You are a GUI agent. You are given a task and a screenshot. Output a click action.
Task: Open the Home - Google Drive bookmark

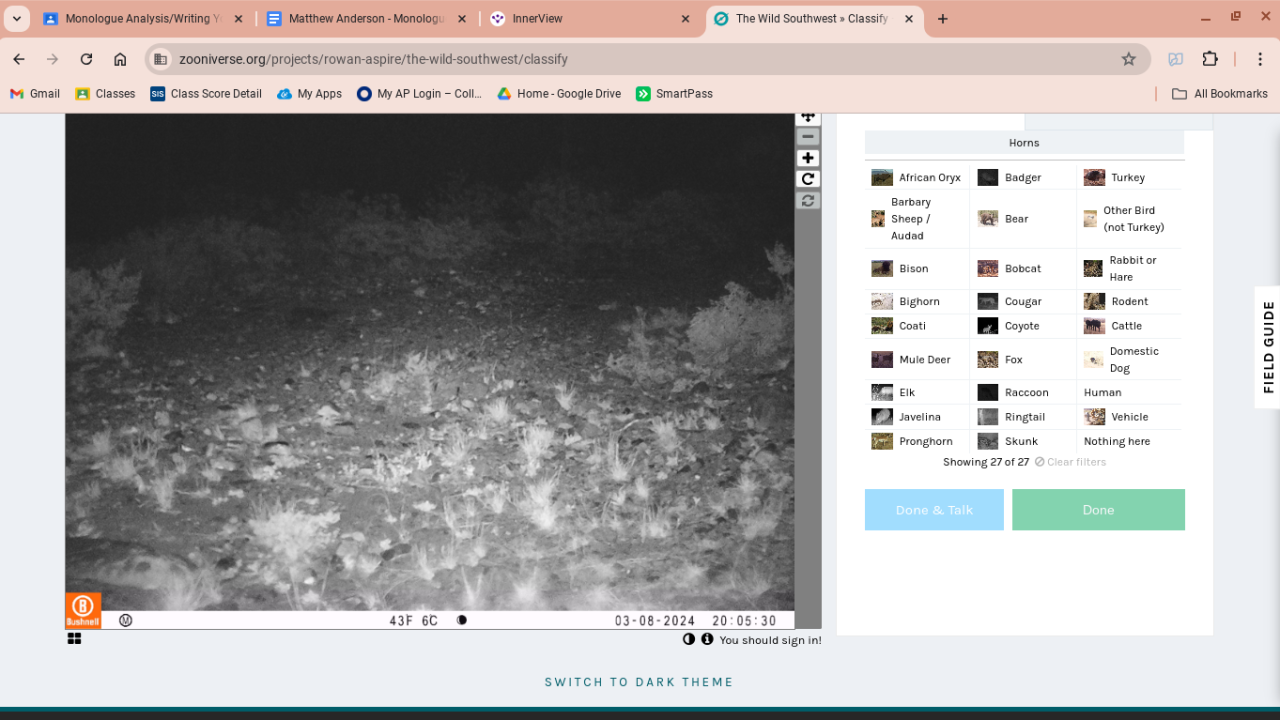click(559, 94)
